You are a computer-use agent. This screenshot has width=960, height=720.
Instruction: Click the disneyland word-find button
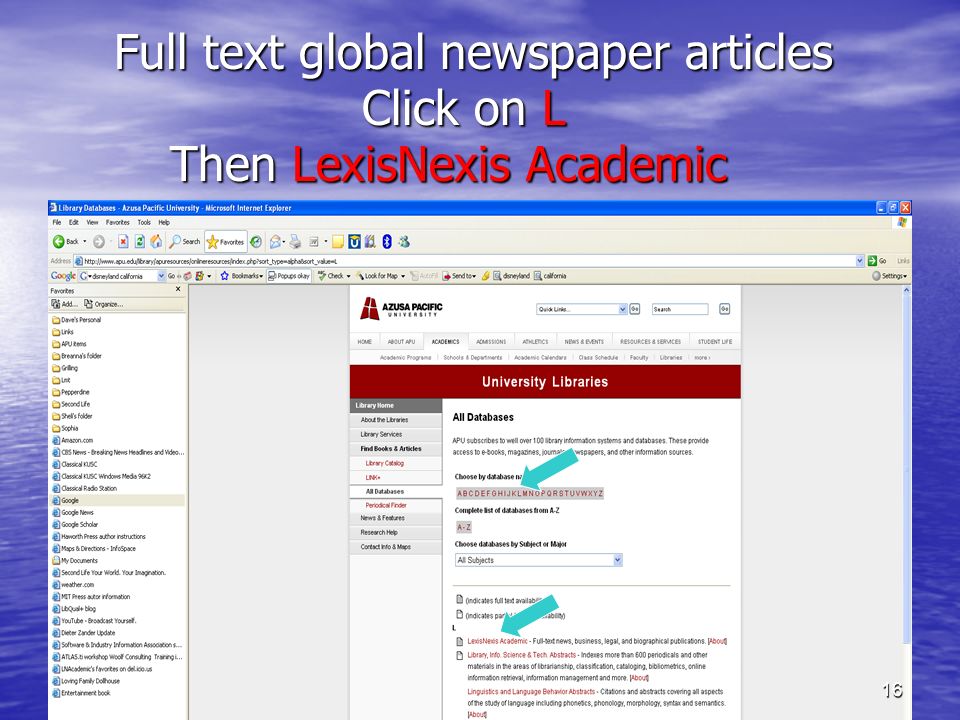pos(511,276)
